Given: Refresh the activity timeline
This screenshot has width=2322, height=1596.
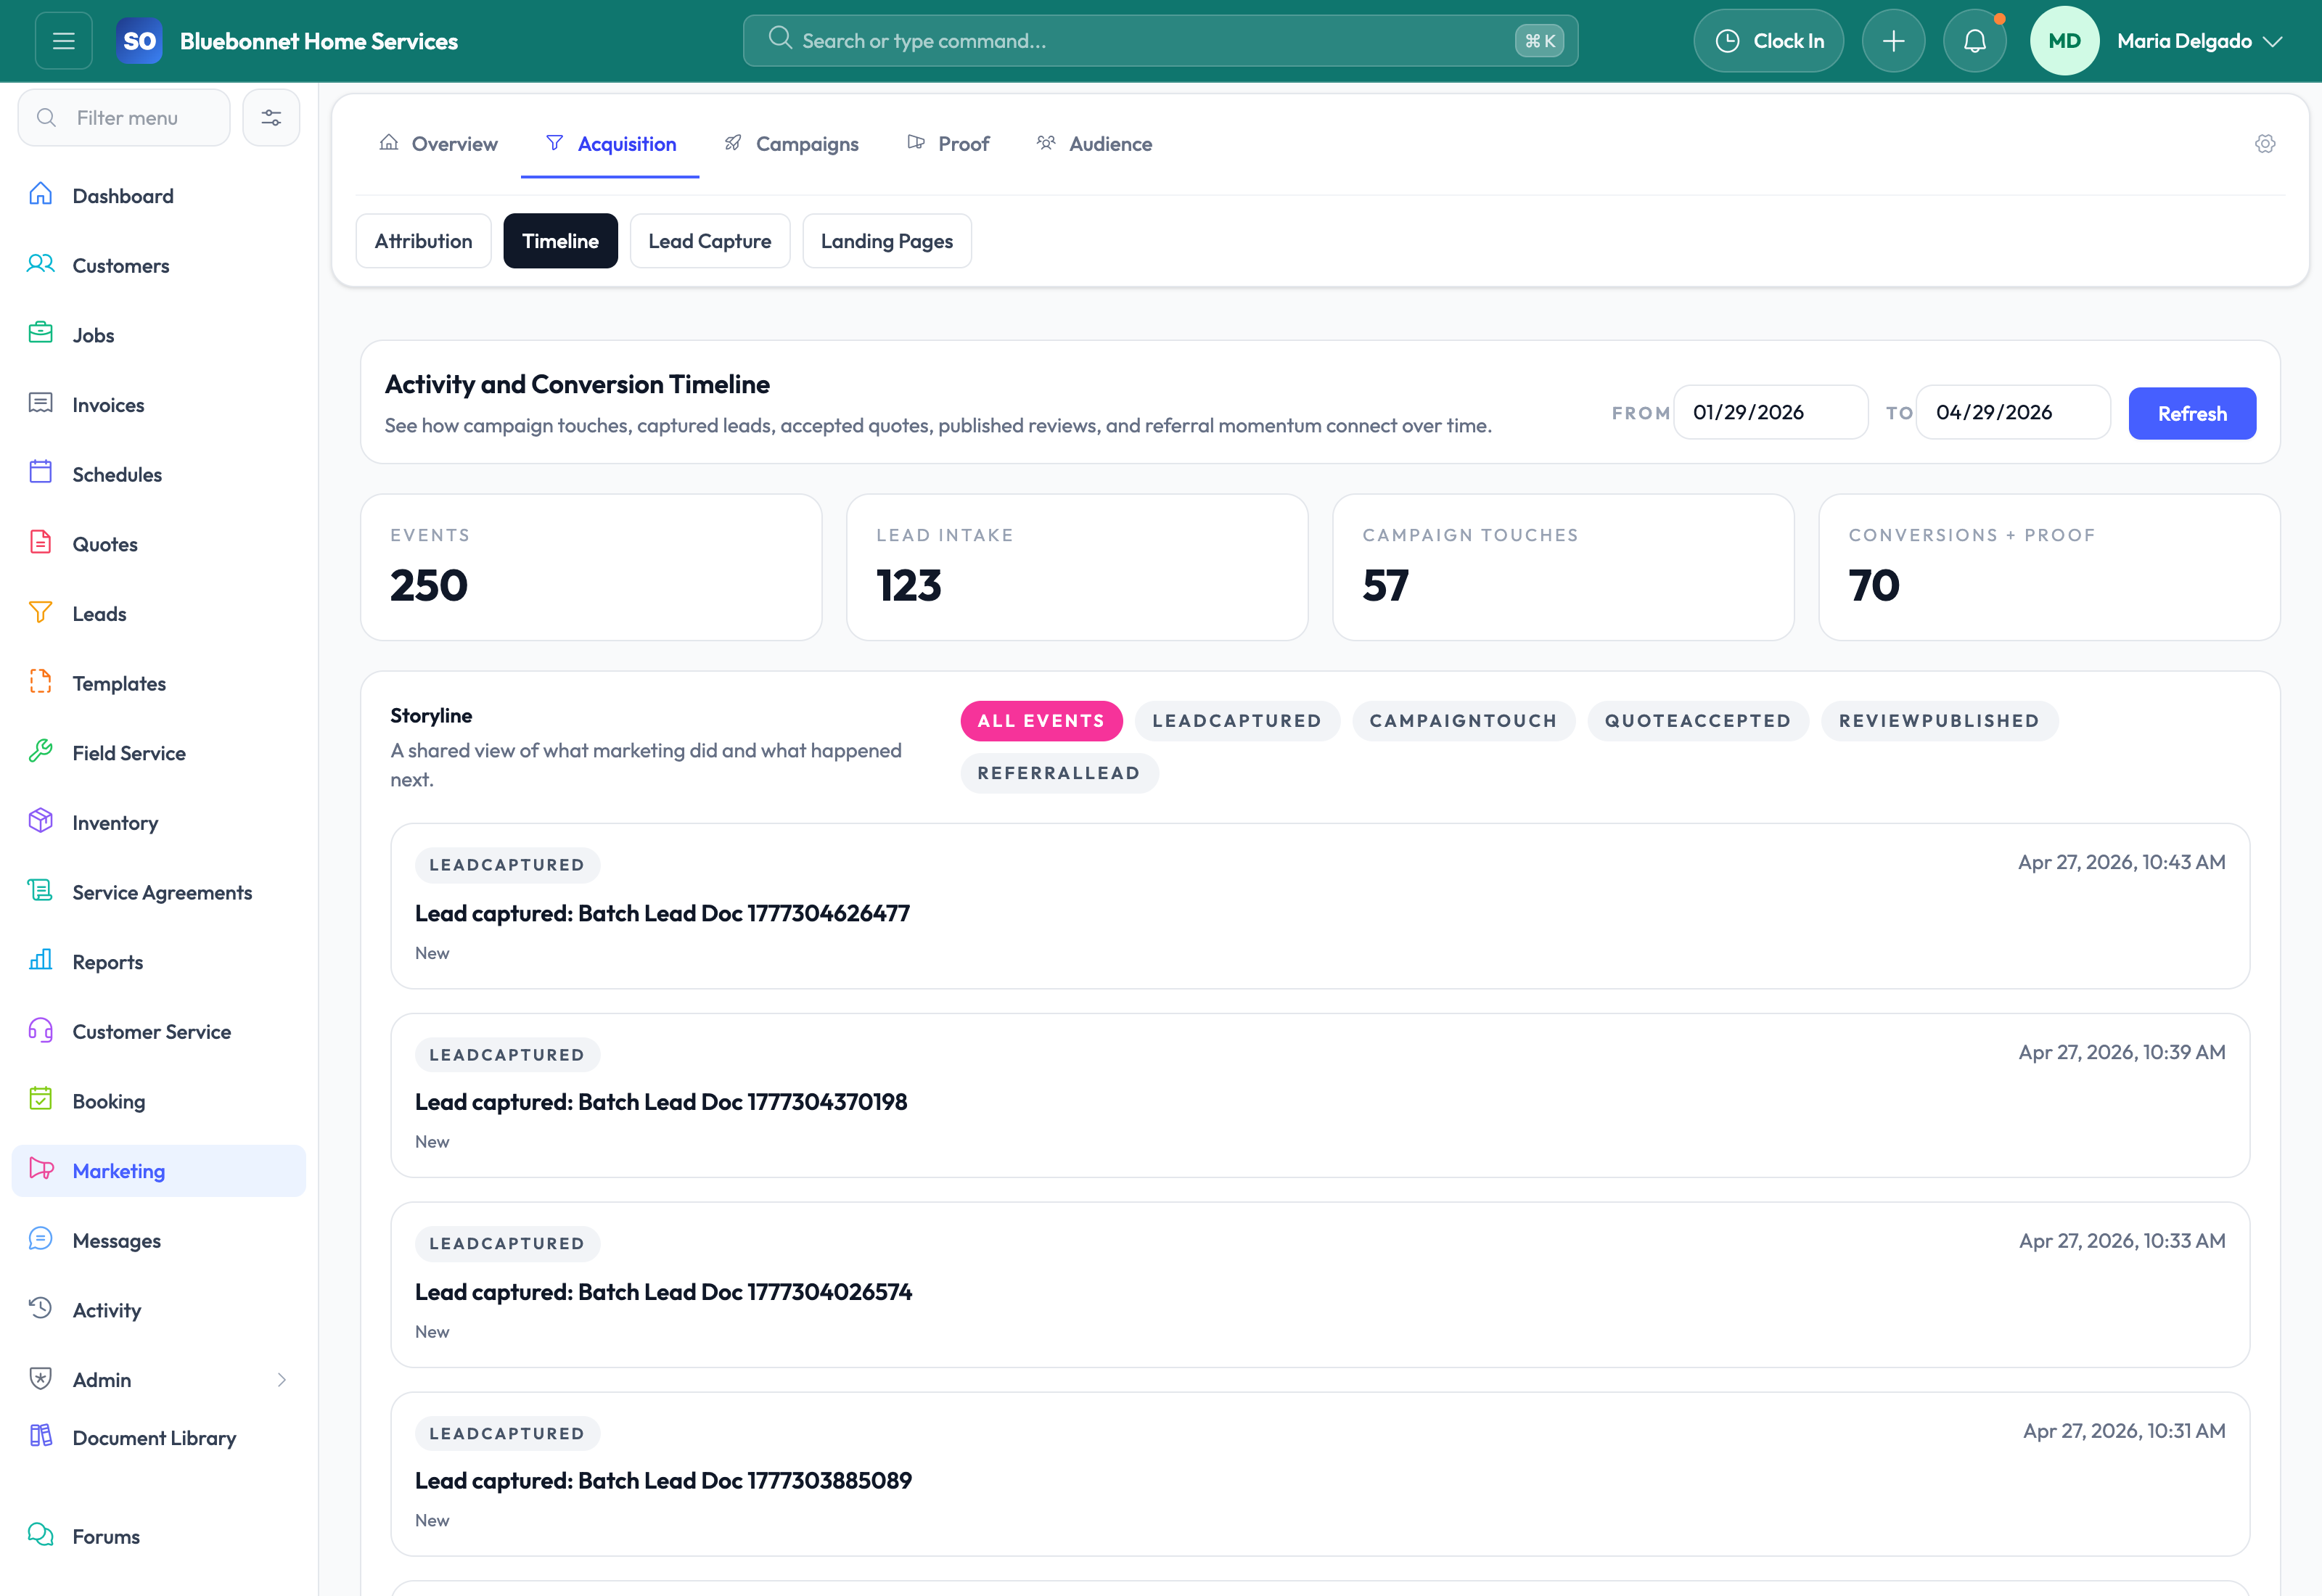Looking at the screenshot, I should pyautogui.click(x=2192, y=413).
